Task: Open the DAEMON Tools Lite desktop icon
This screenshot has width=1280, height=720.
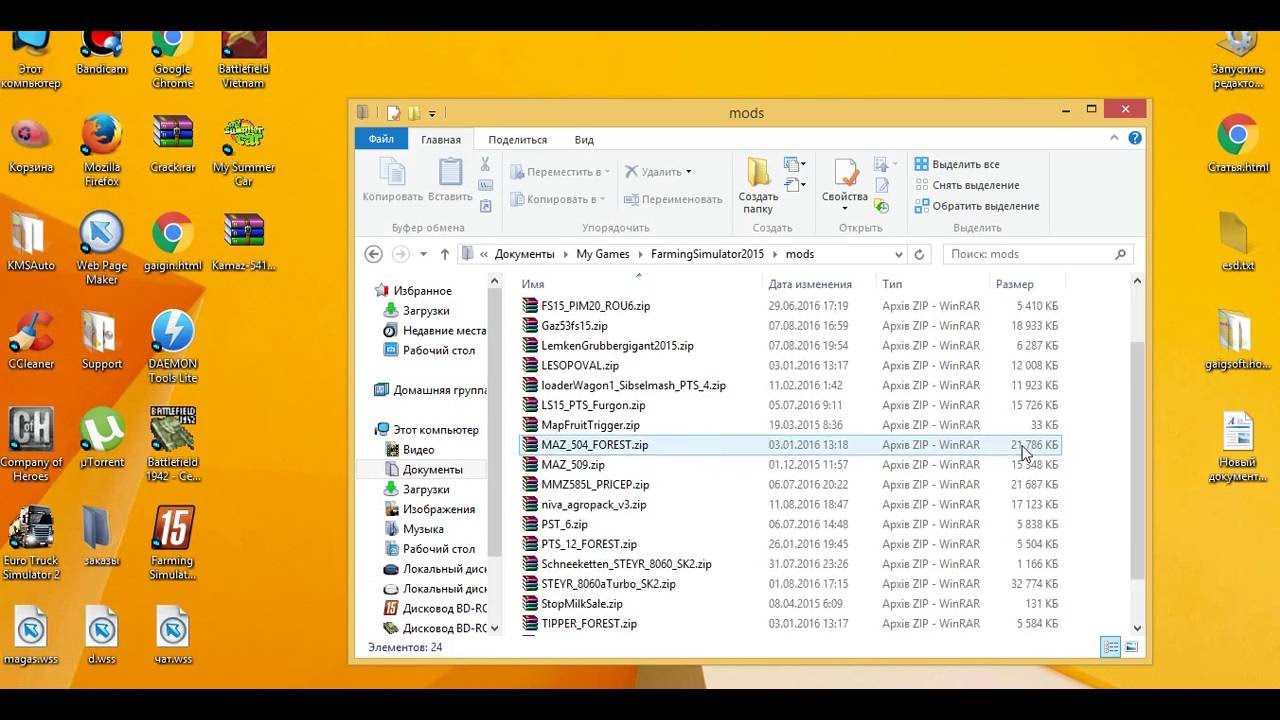Action: click(172, 347)
